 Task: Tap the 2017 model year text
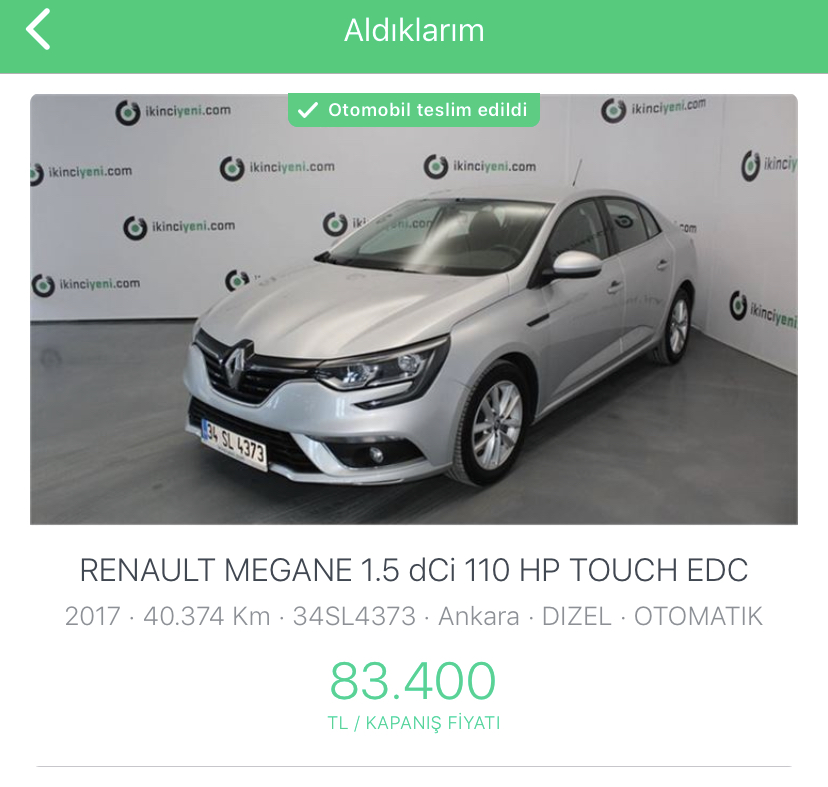[x=92, y=616]
